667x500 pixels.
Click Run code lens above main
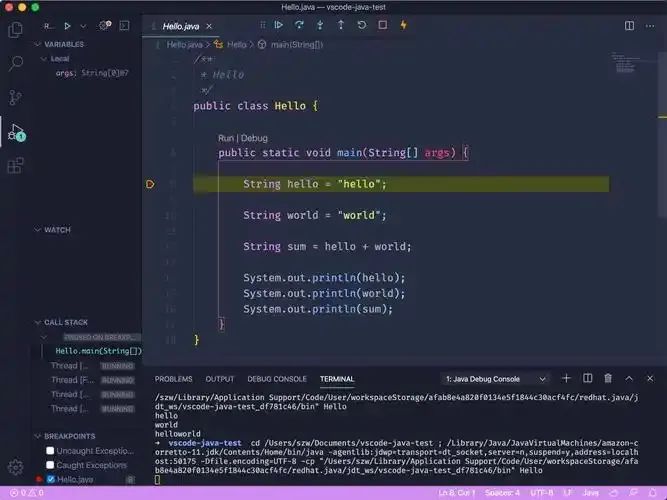(x=225, y=138)
